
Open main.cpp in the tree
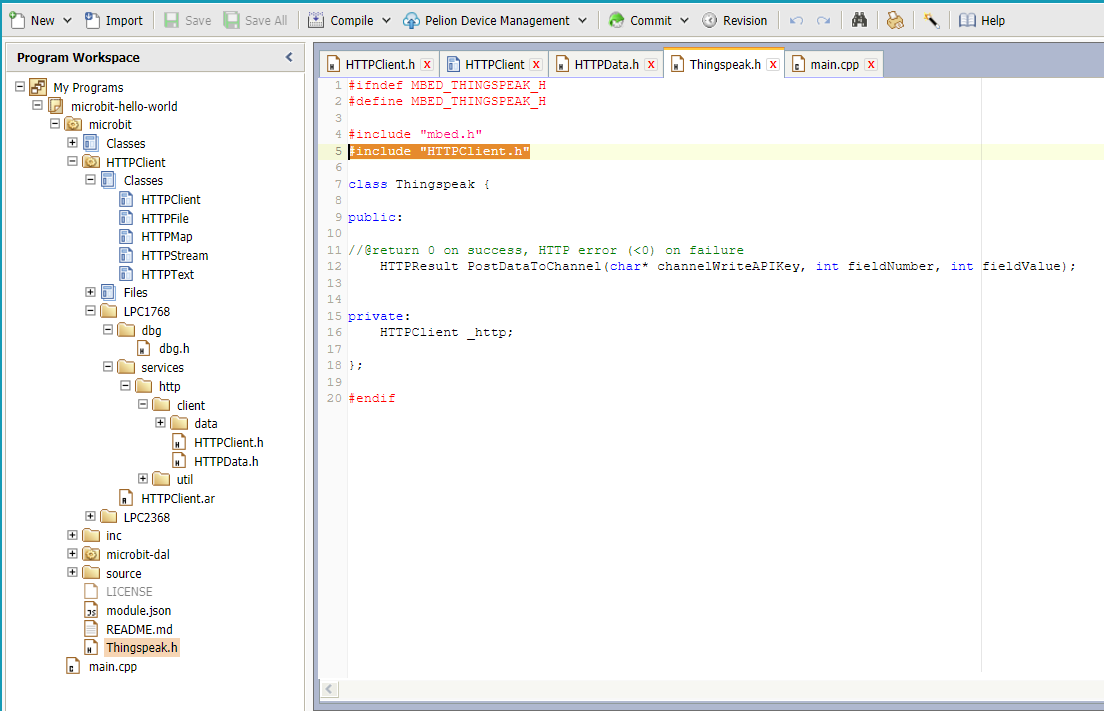[x=113, y=667]
